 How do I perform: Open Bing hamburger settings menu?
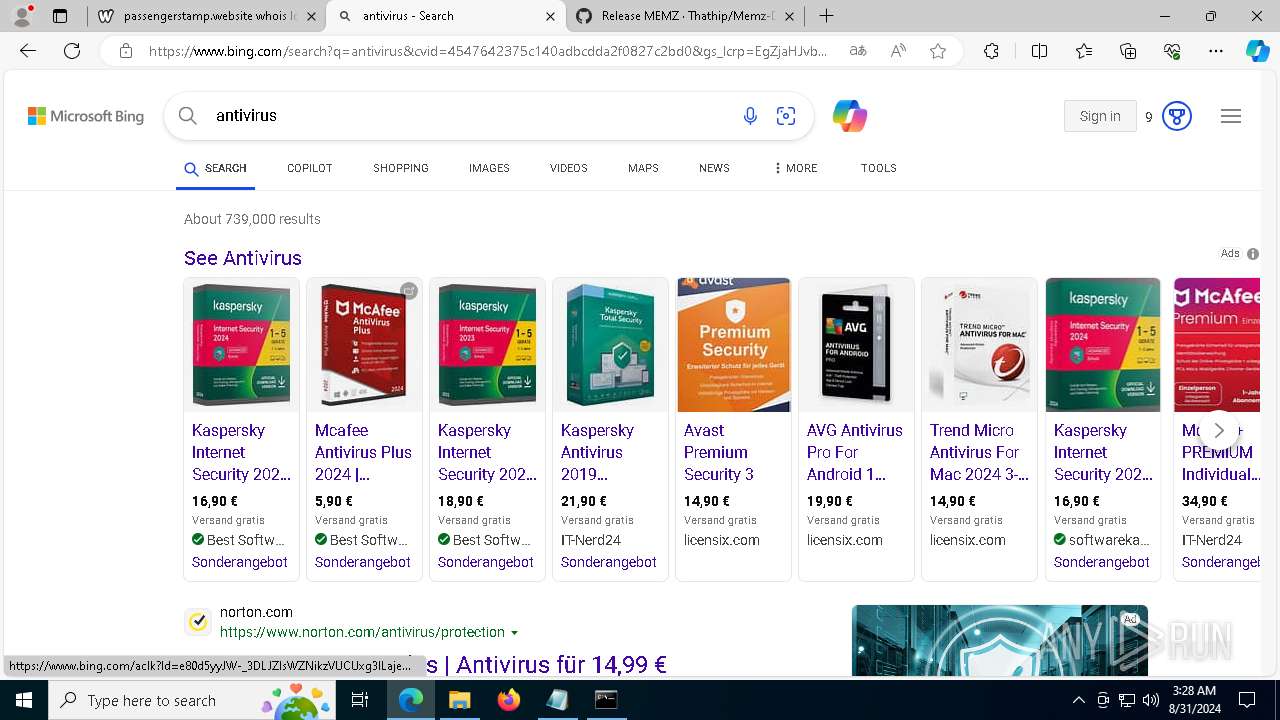[x=1231, y=116]
